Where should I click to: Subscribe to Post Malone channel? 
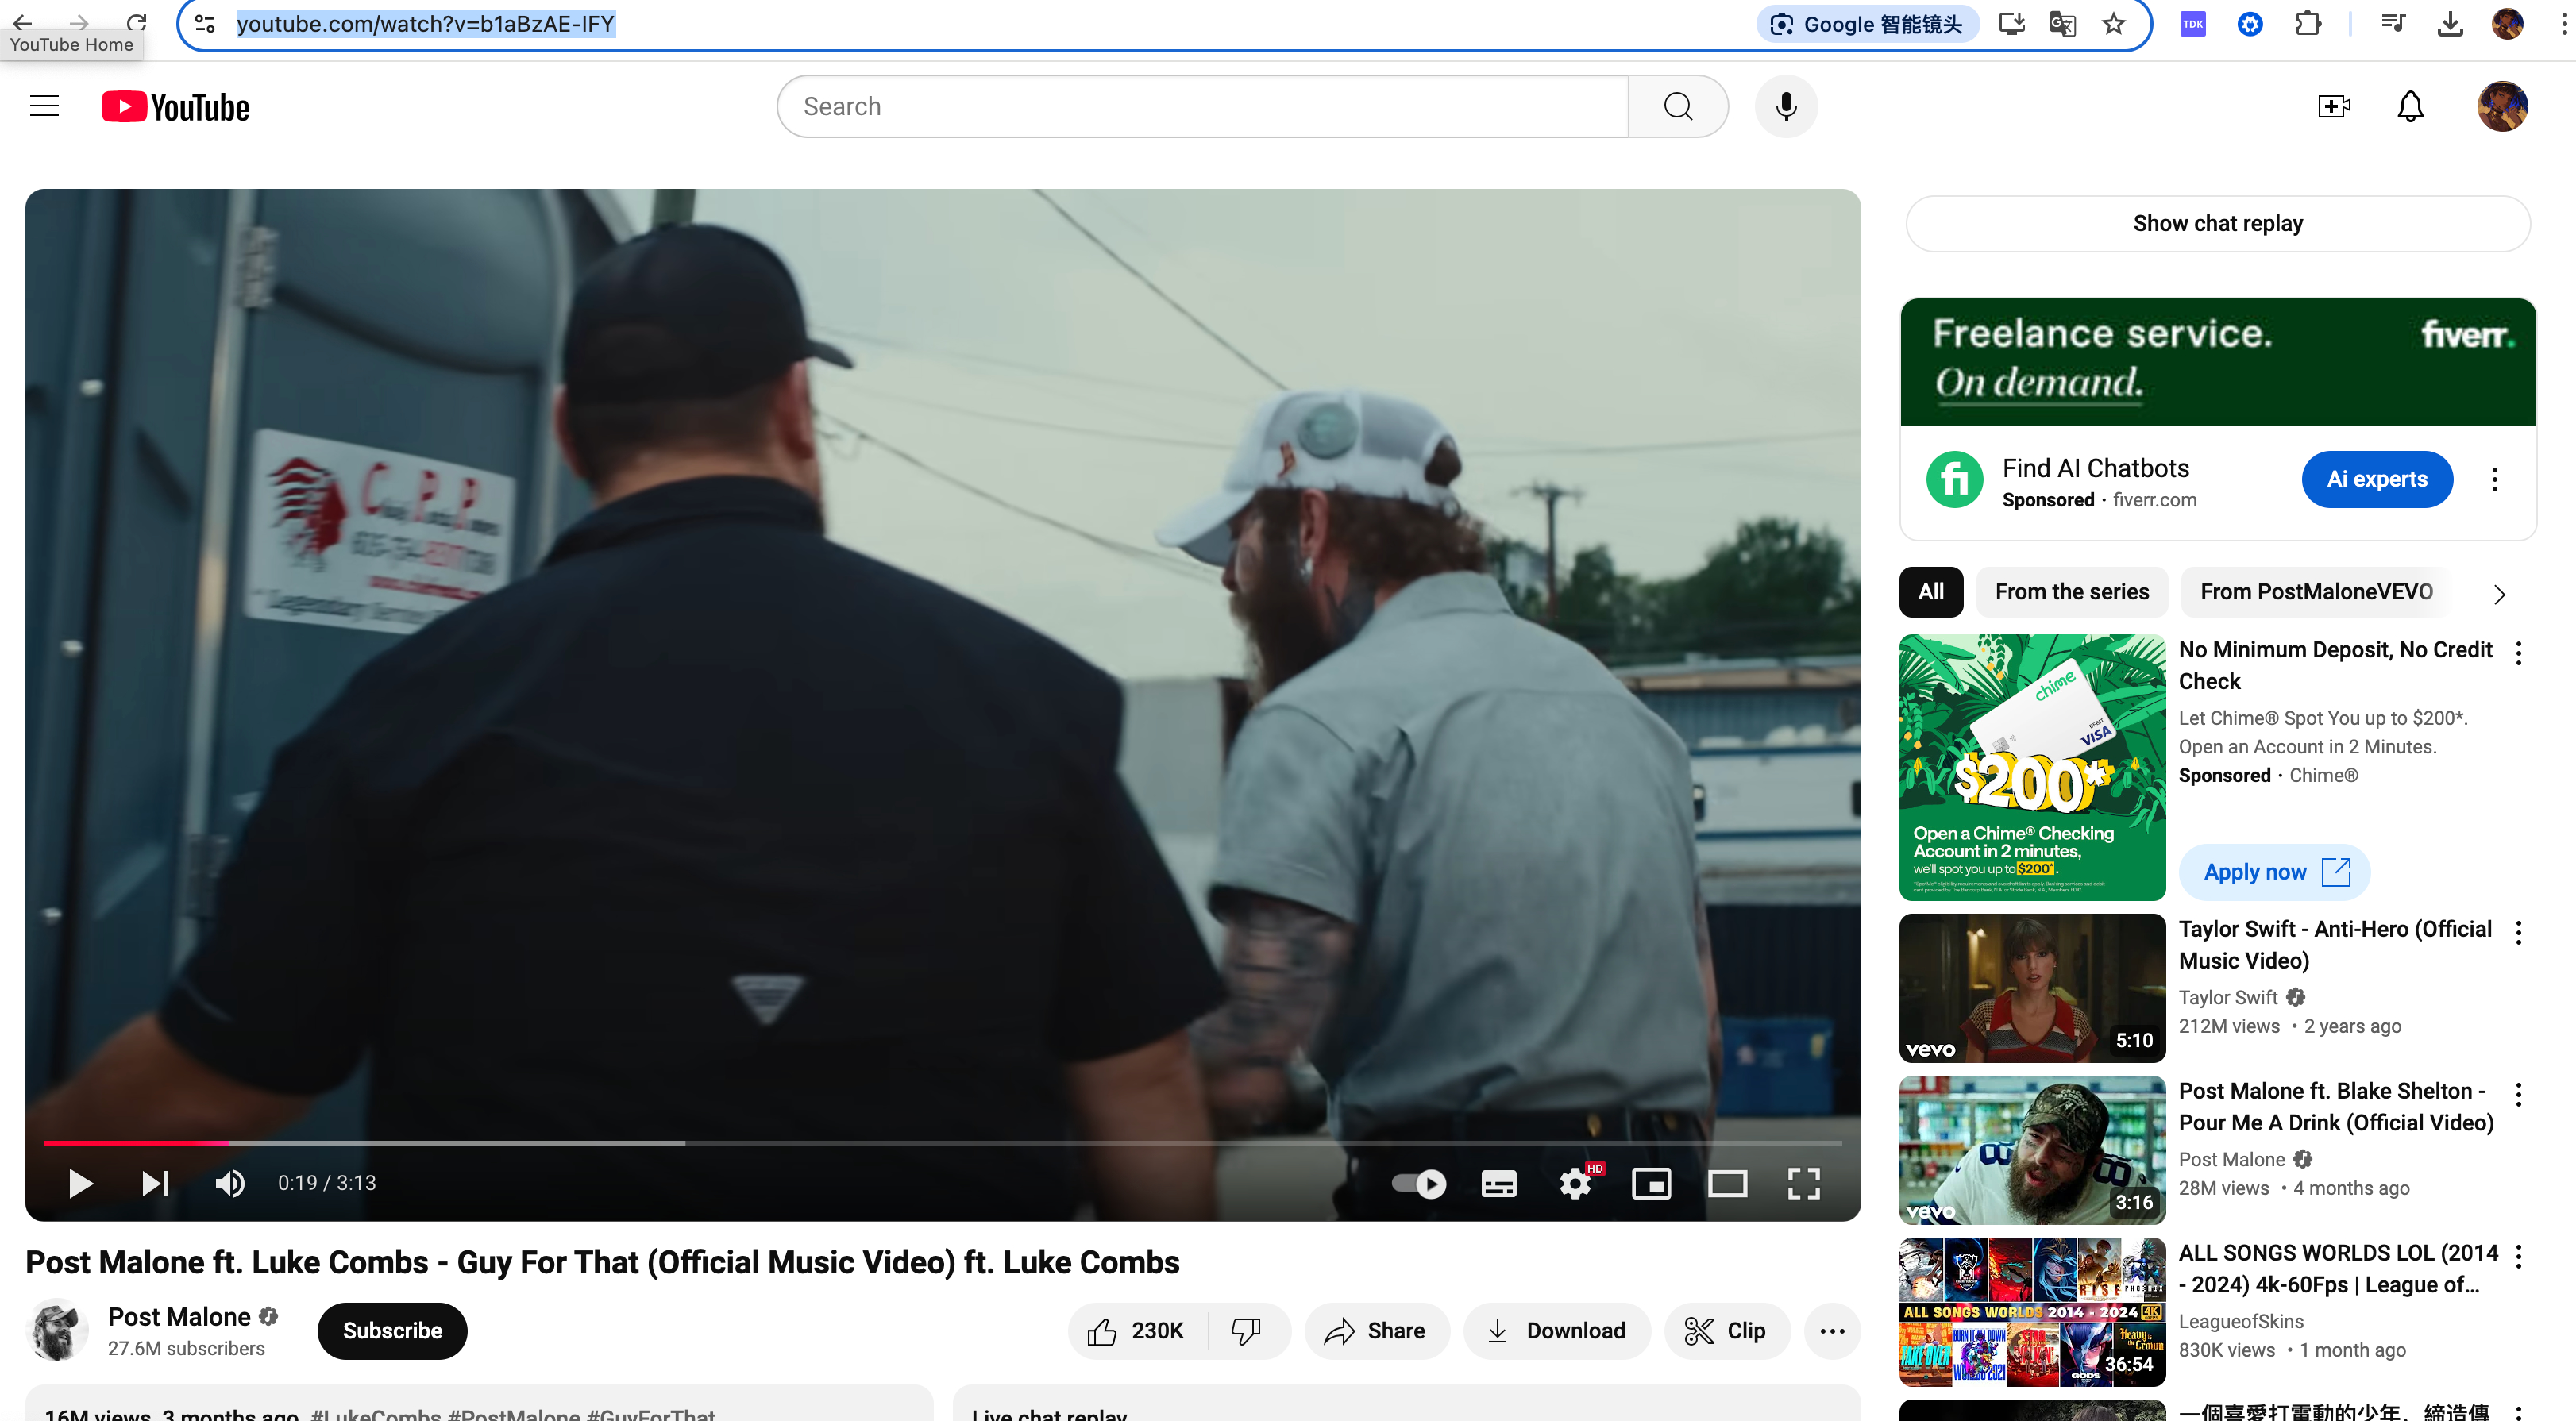(x=392, y=1331)
